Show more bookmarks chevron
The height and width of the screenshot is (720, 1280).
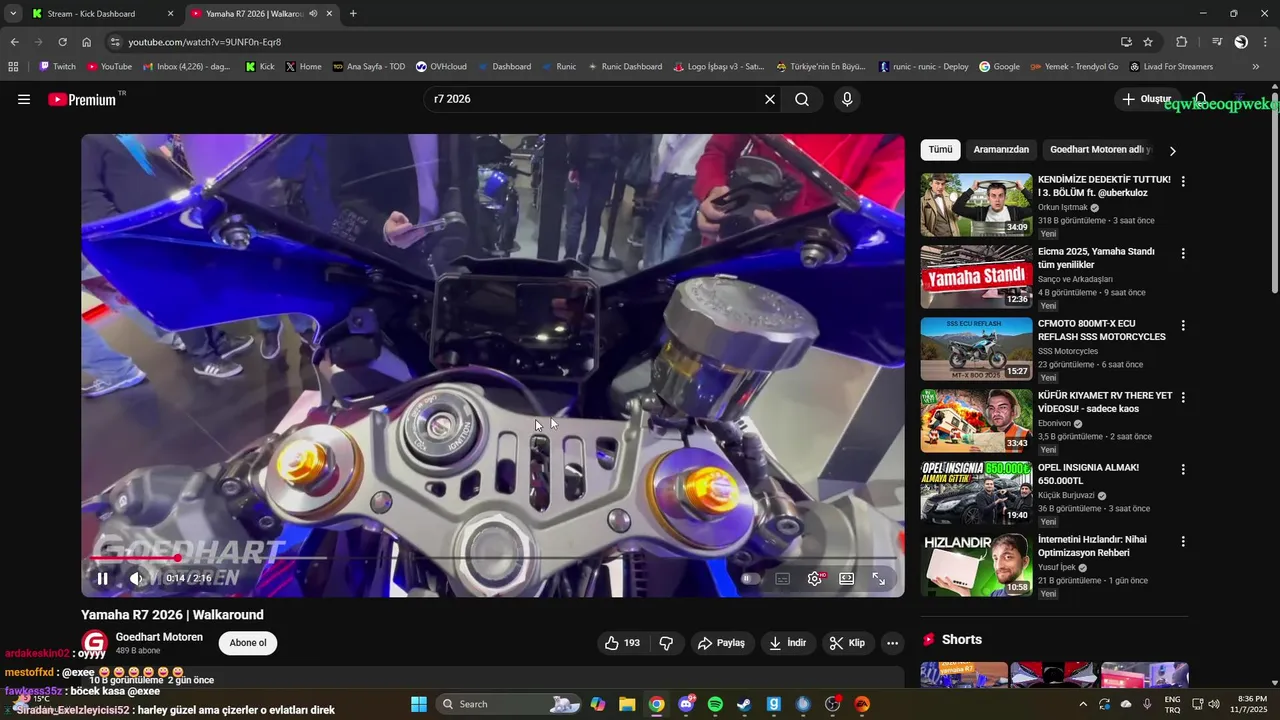(1256, 67)
